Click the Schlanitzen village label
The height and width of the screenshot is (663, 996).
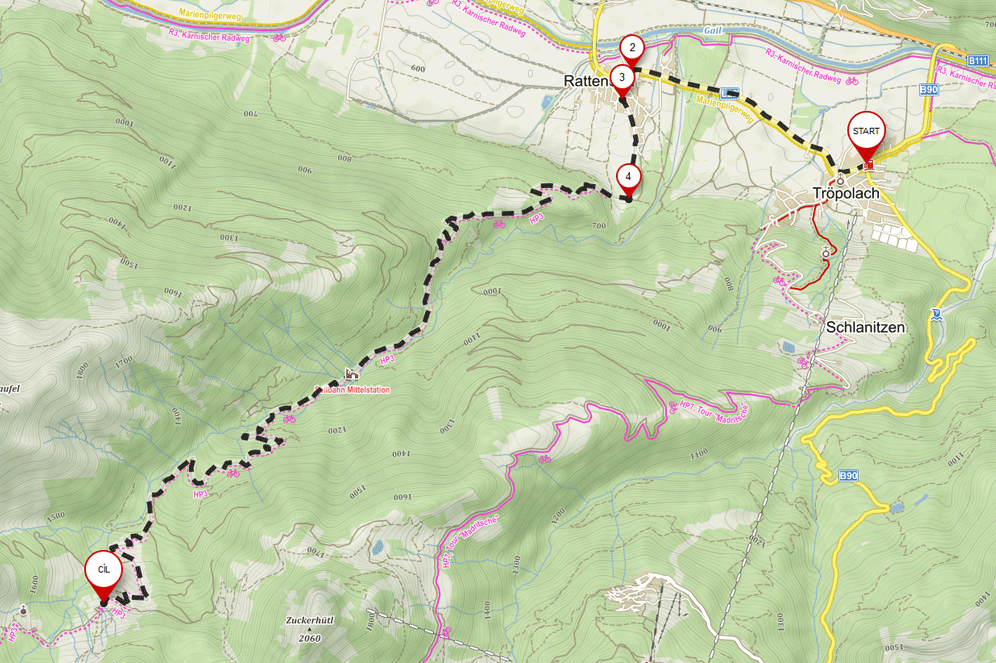pyautogui.click(x=865, y=327)
